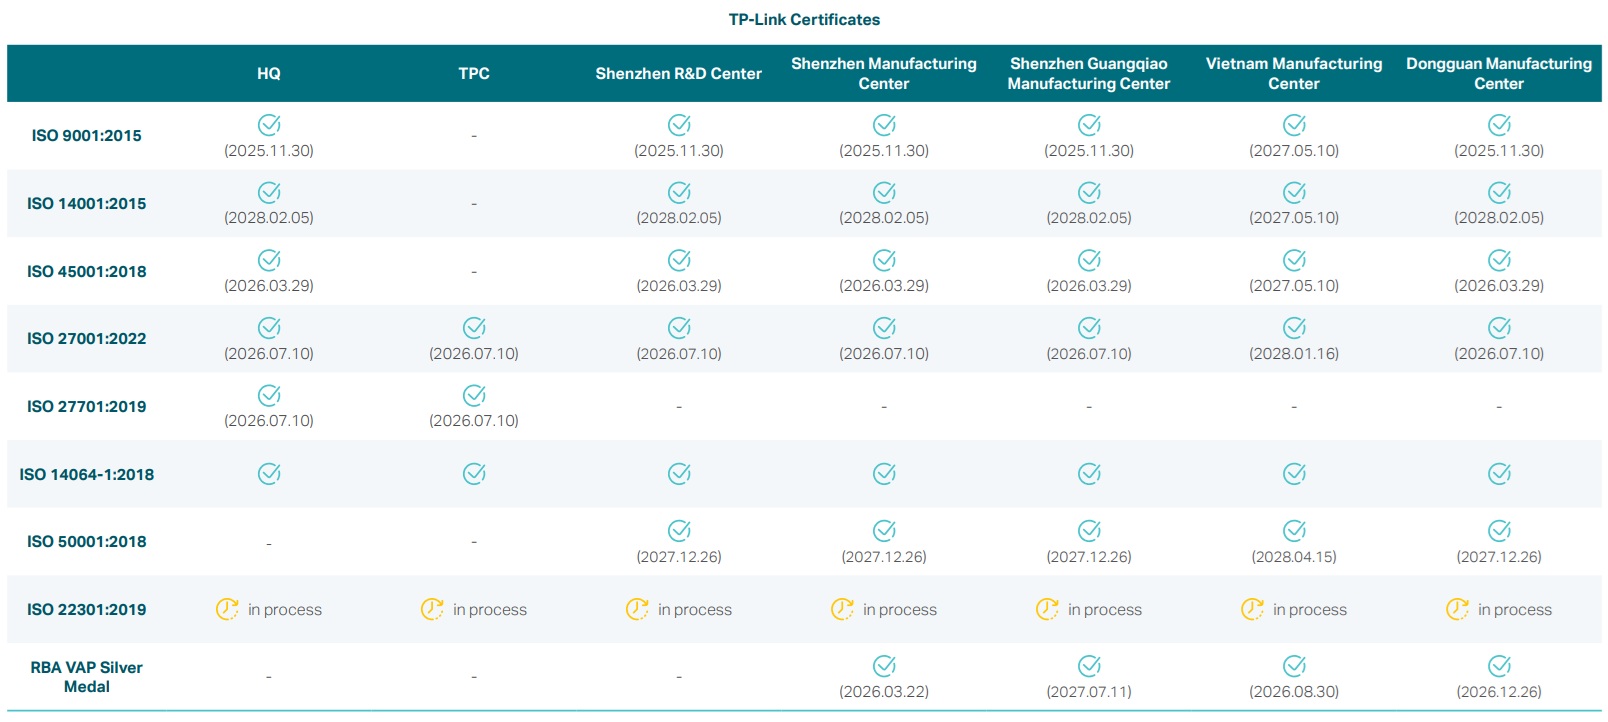Select the HQ column header
This screenshot has width=1608, height=722.
coord(269,74)
